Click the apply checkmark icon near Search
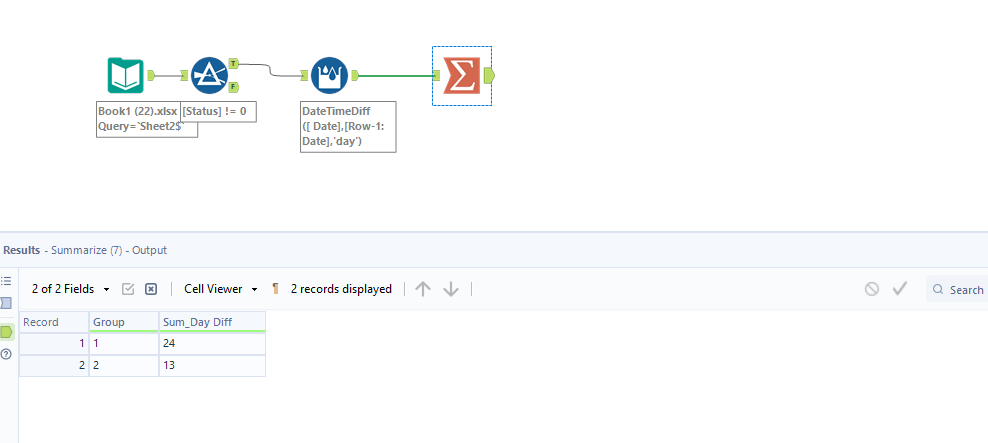 point(899,289)
